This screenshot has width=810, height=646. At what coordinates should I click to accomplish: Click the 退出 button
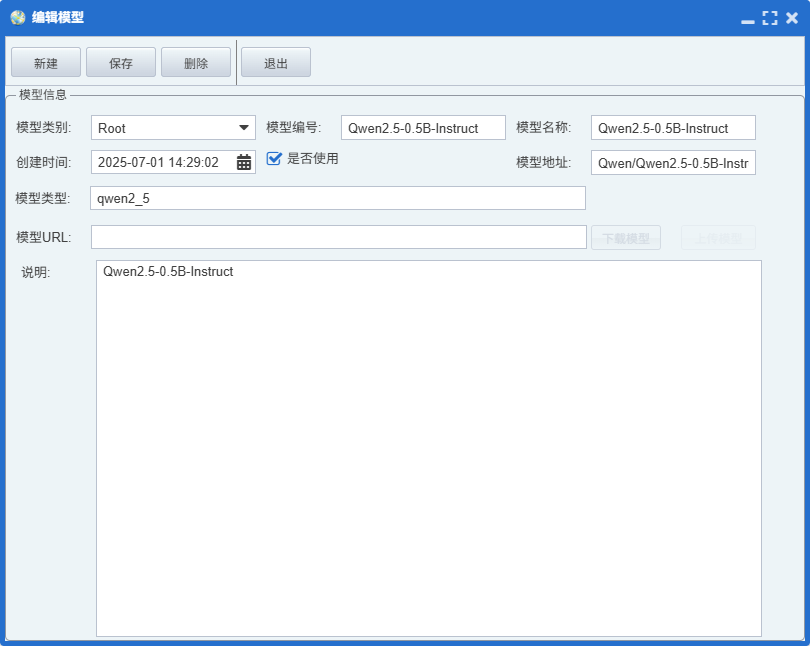pos(276,62)
